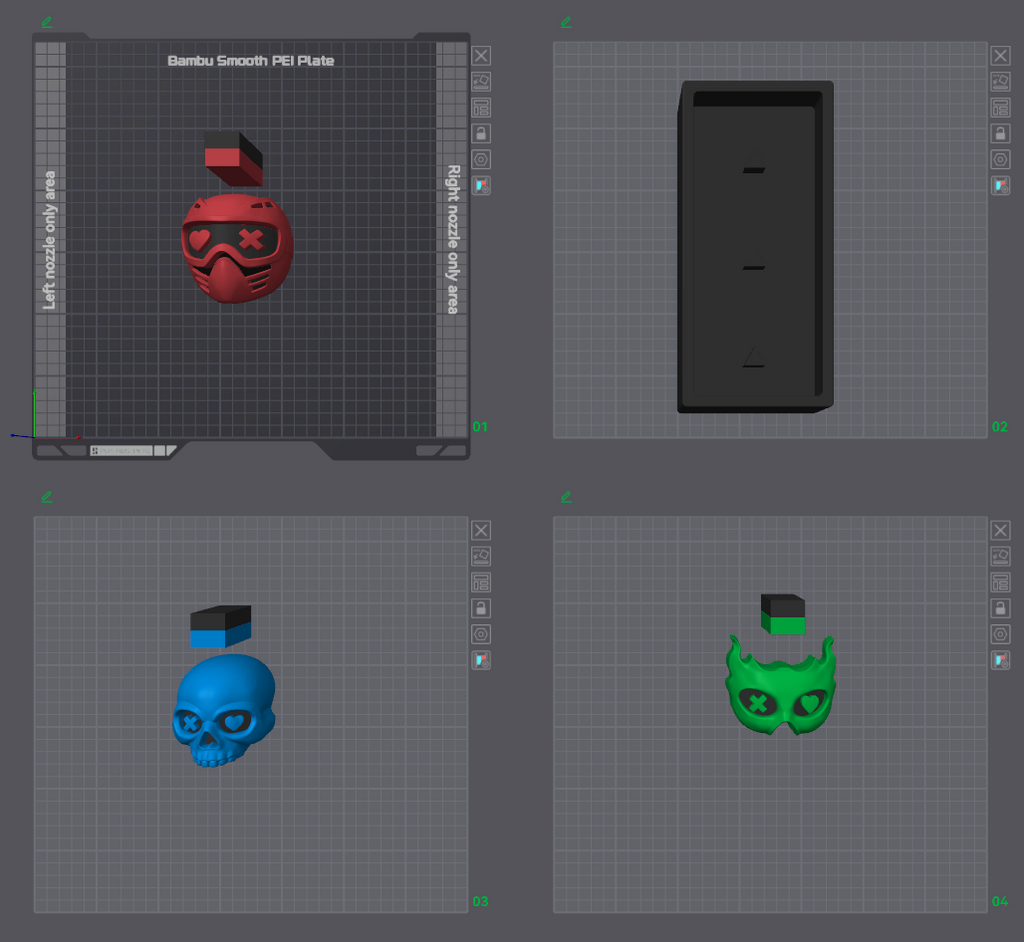Select the green mask model on plate 04

pos(781,686)
